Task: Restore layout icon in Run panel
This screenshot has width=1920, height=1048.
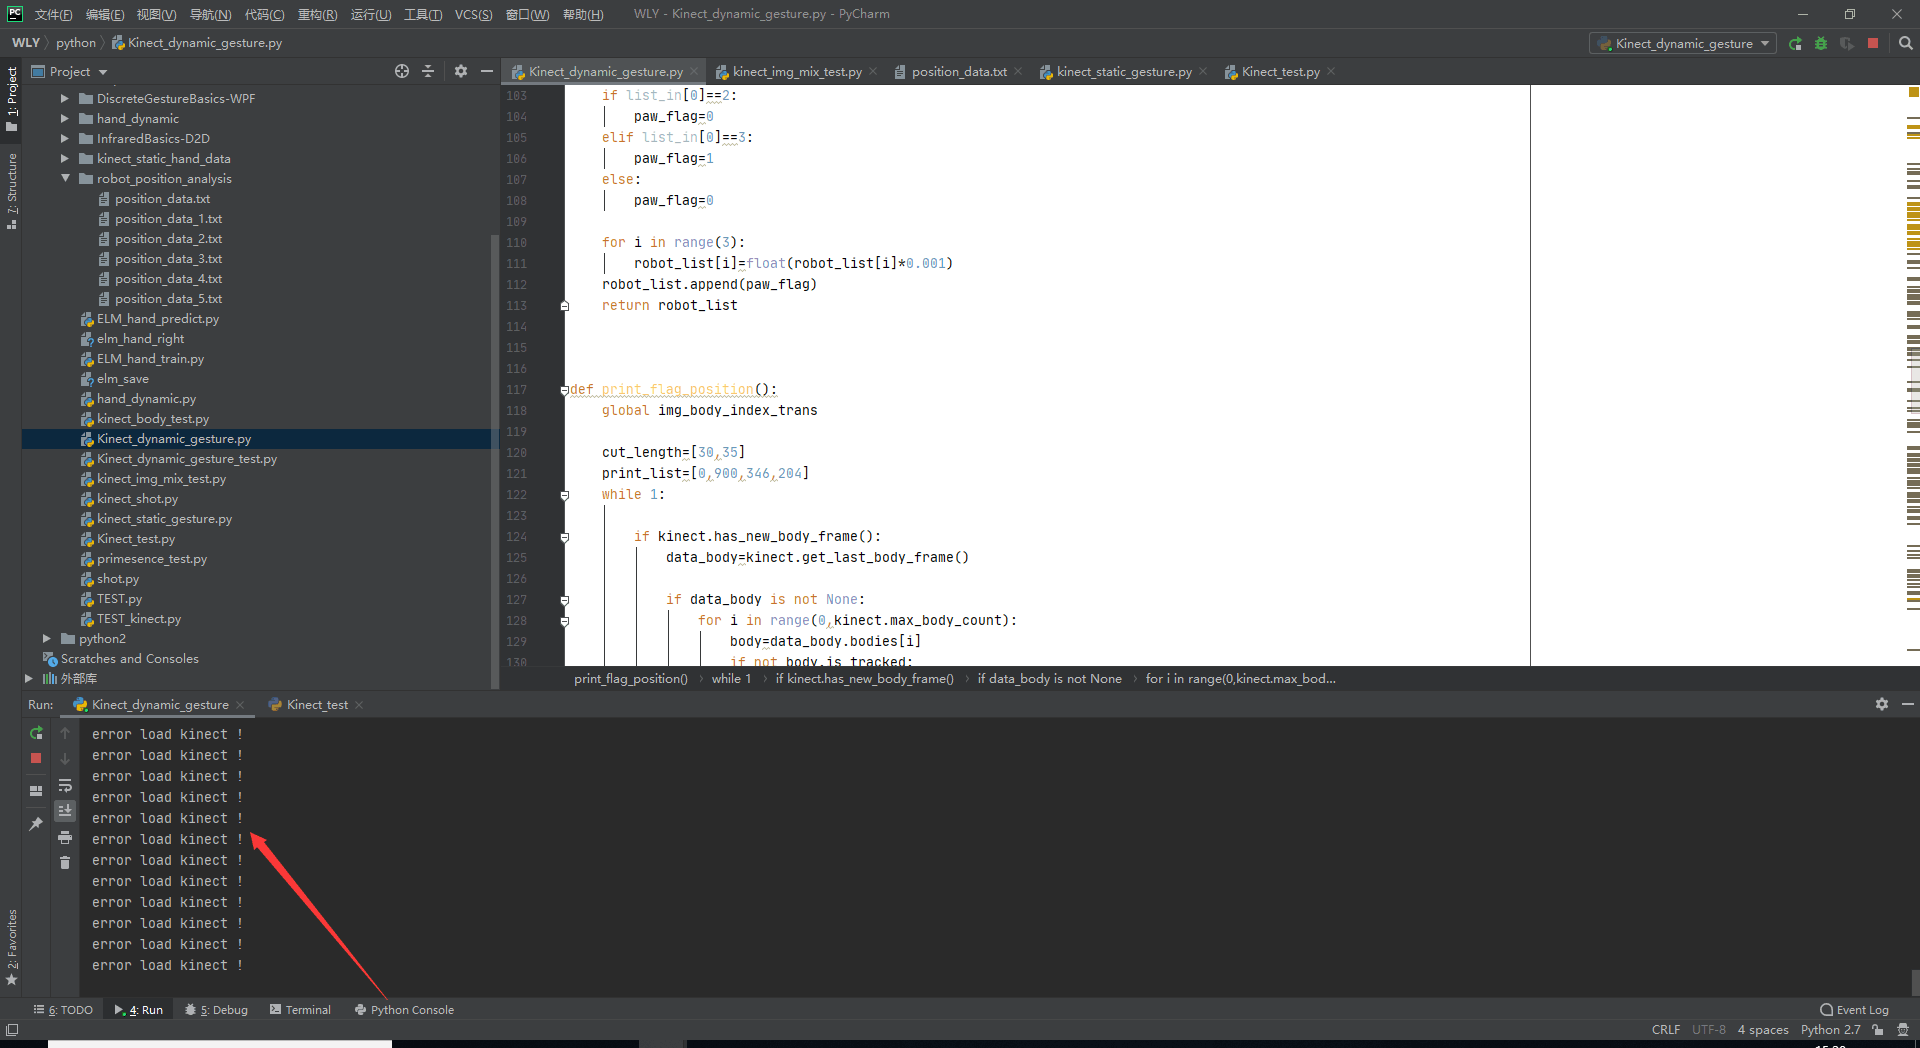Action: [x=36, y=790]
